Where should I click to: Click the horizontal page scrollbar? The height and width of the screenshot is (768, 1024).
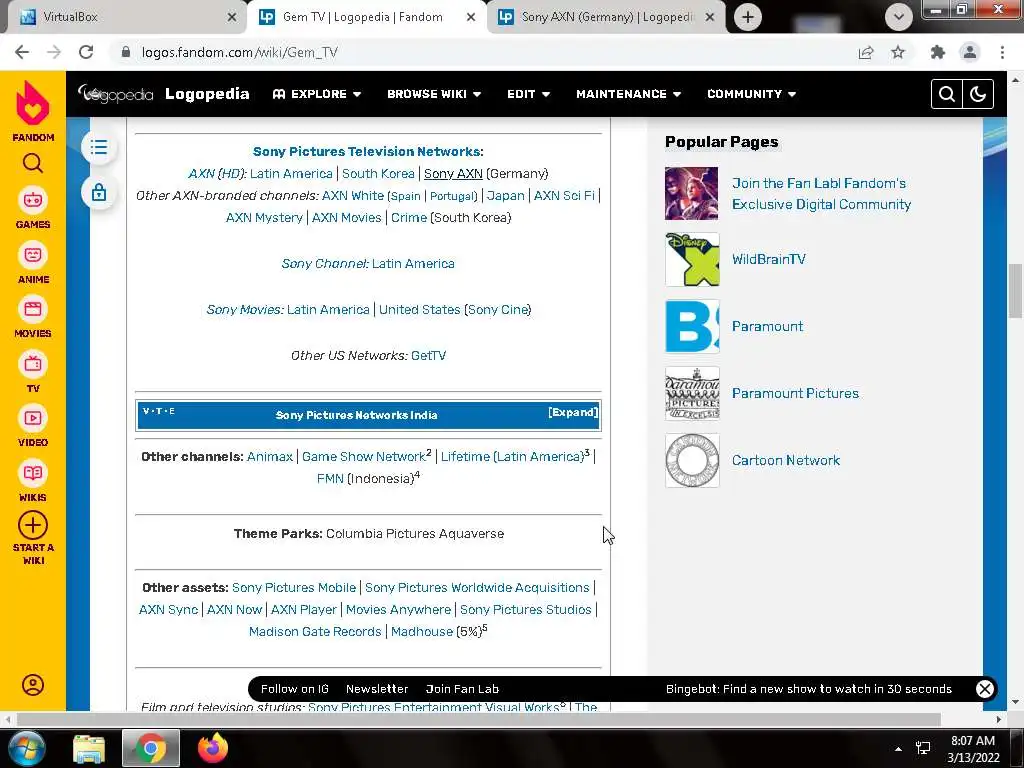(x=478, y=719)
